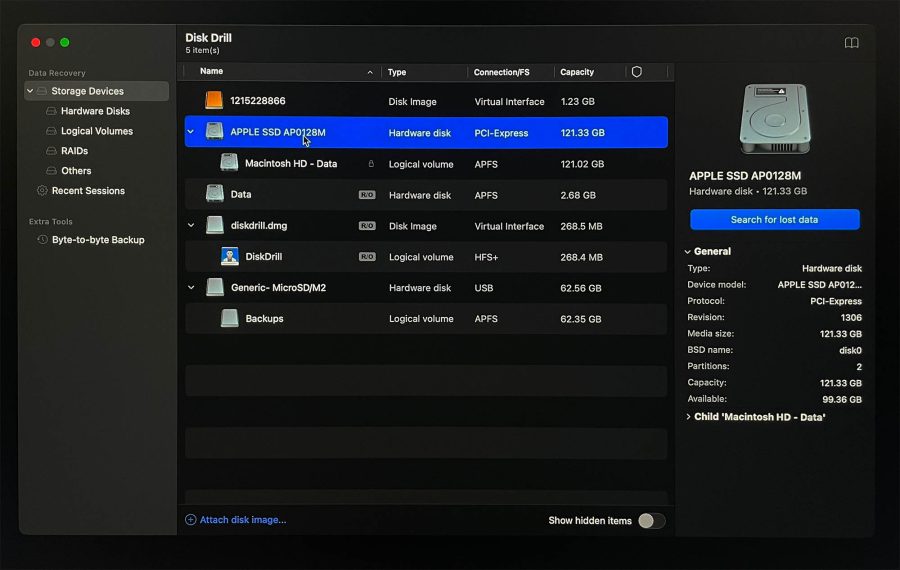The width and height of the screenshot is (900, 570).
Task: Click the HFS+ file system cell
Action: tap(486, 257)
